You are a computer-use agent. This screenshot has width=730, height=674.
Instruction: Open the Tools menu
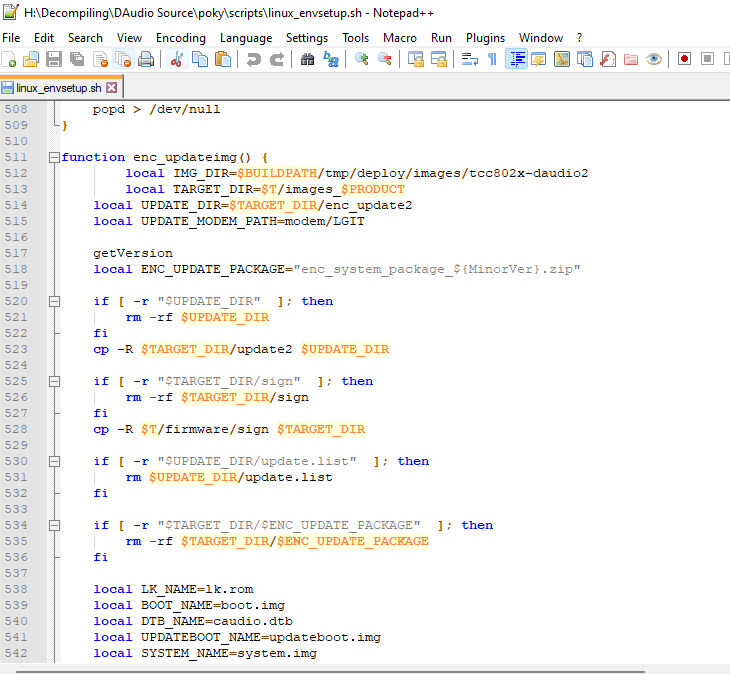[356, 38]
